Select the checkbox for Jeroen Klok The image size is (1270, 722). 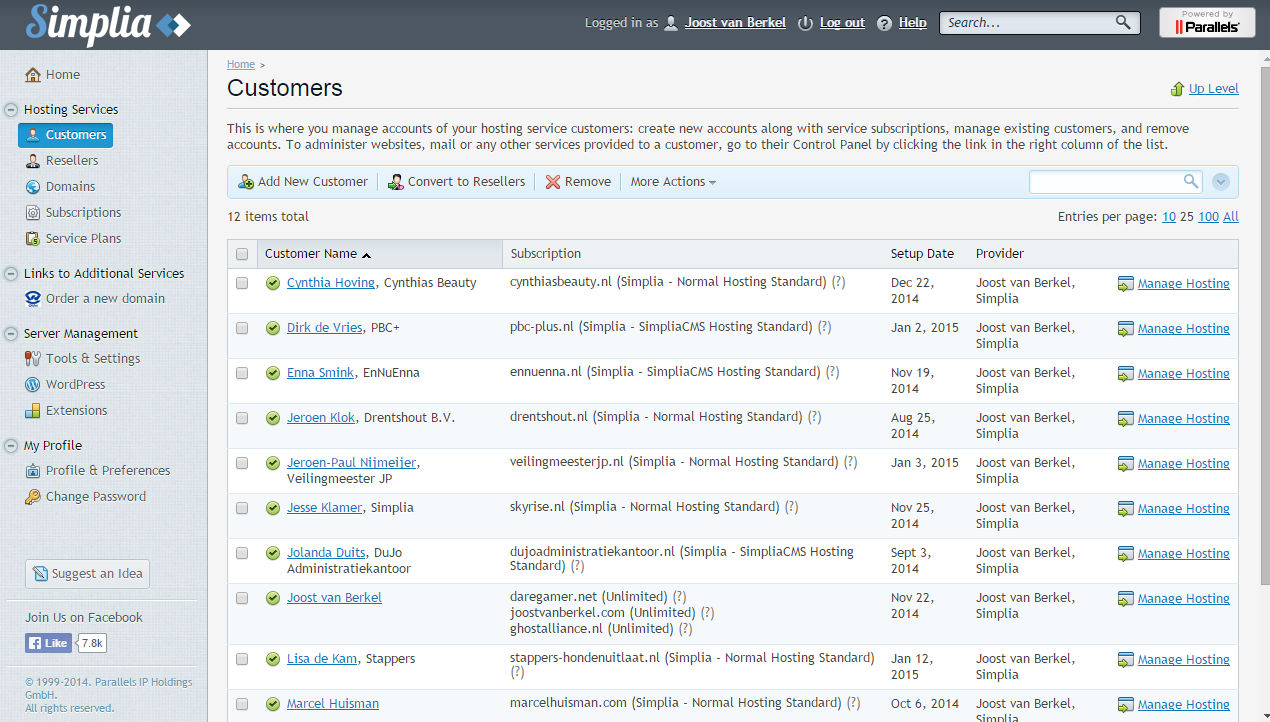tap(242, 418)
